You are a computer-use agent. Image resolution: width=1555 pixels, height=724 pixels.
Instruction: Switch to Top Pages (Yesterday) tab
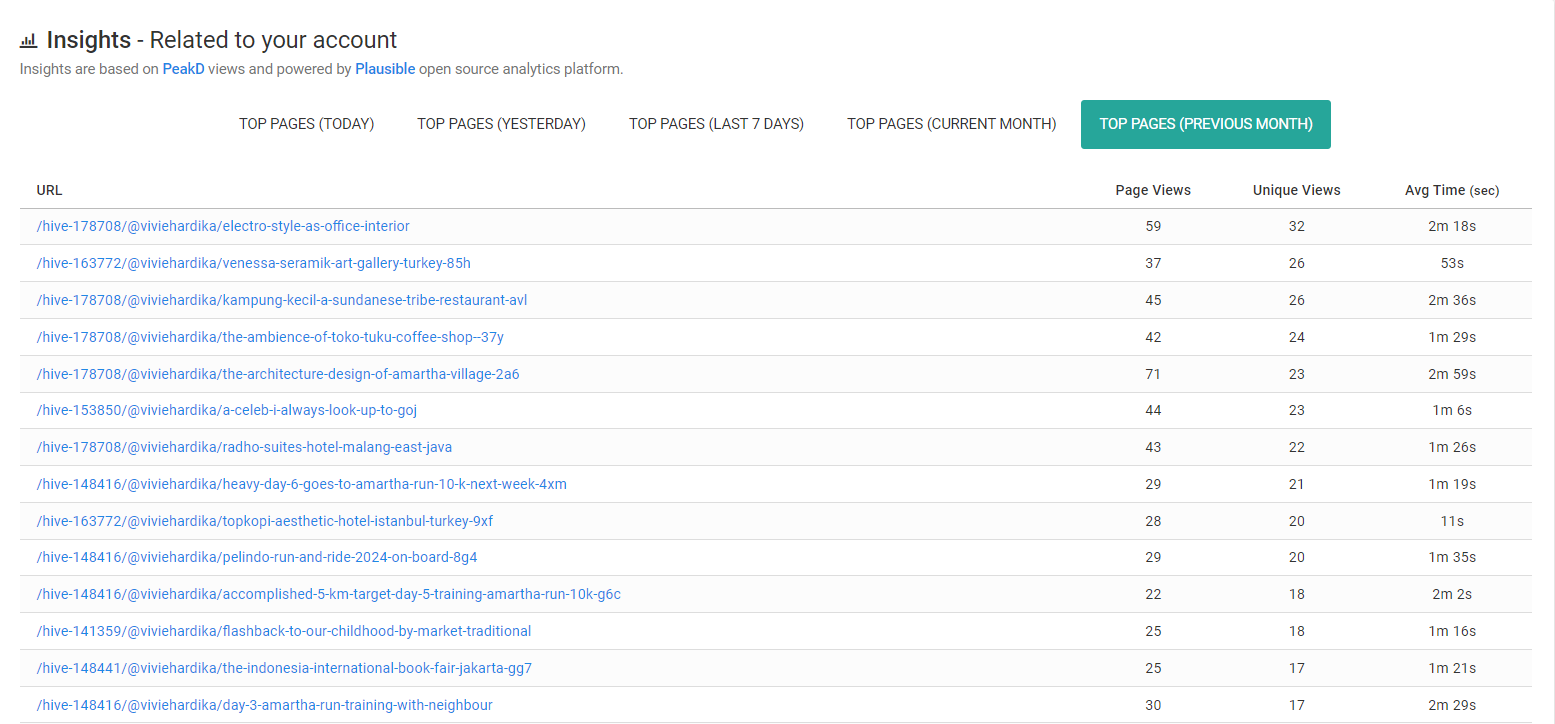coord(501,124)
